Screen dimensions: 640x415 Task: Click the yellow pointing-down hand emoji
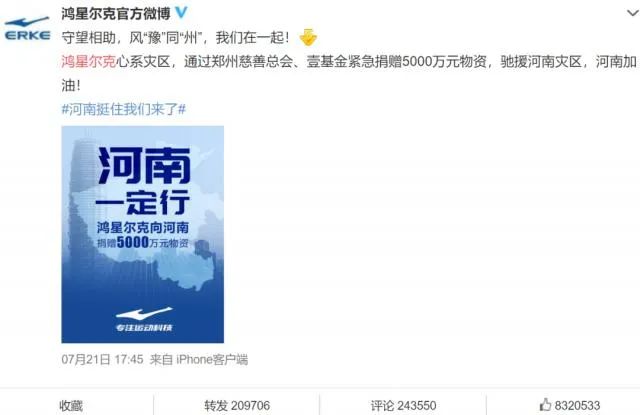click(x=308, y=38)
